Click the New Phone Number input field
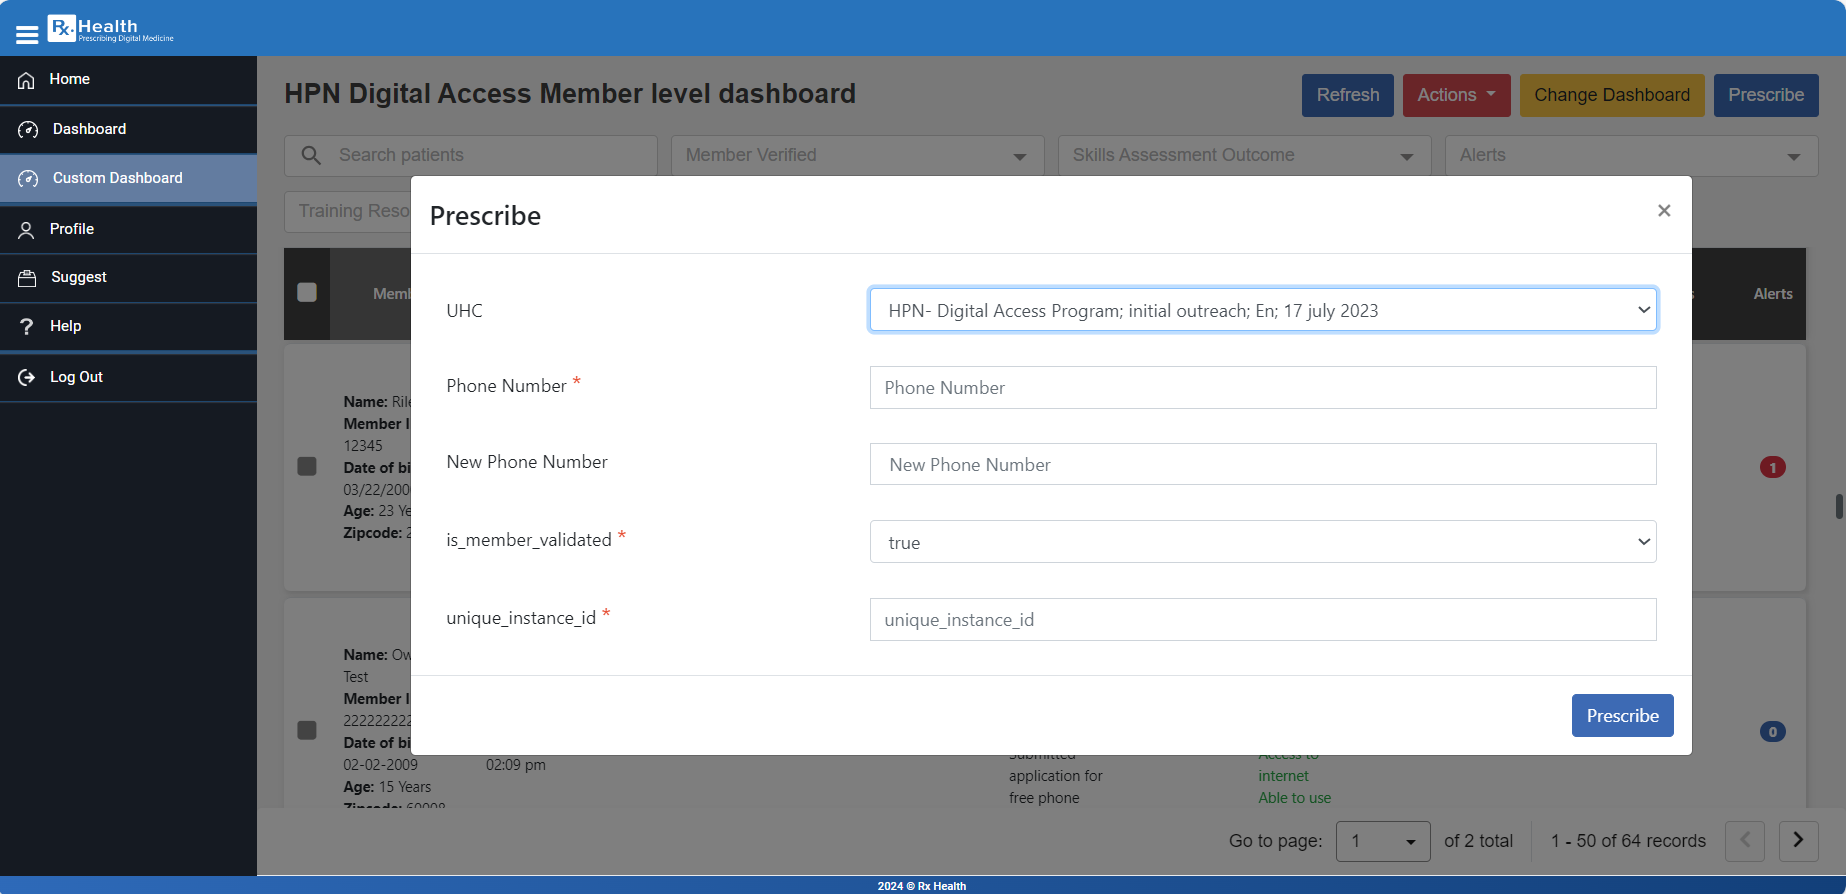This screenshot has width=1846, height=894. (1263, 464)
